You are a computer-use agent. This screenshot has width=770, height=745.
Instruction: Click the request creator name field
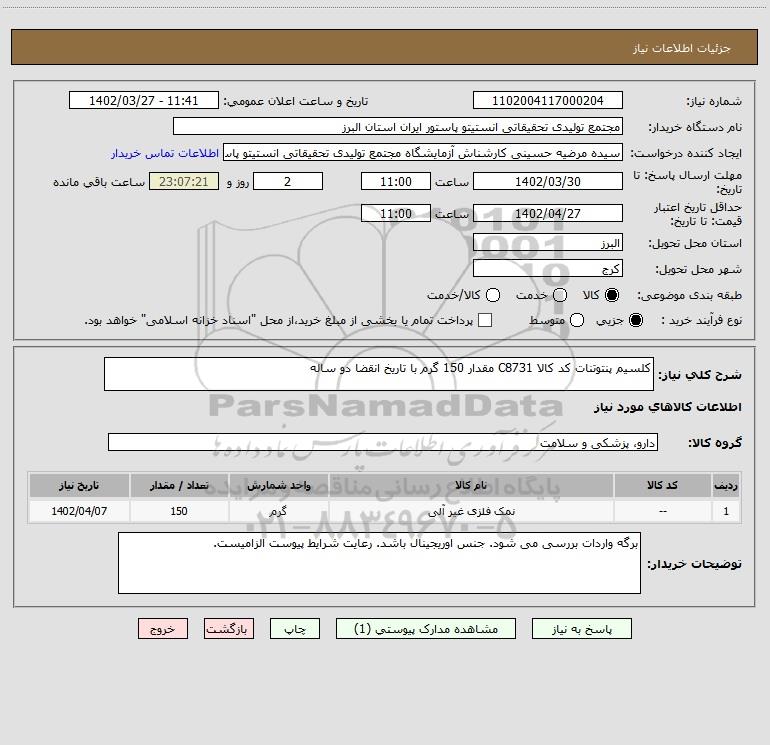point(423,153)
